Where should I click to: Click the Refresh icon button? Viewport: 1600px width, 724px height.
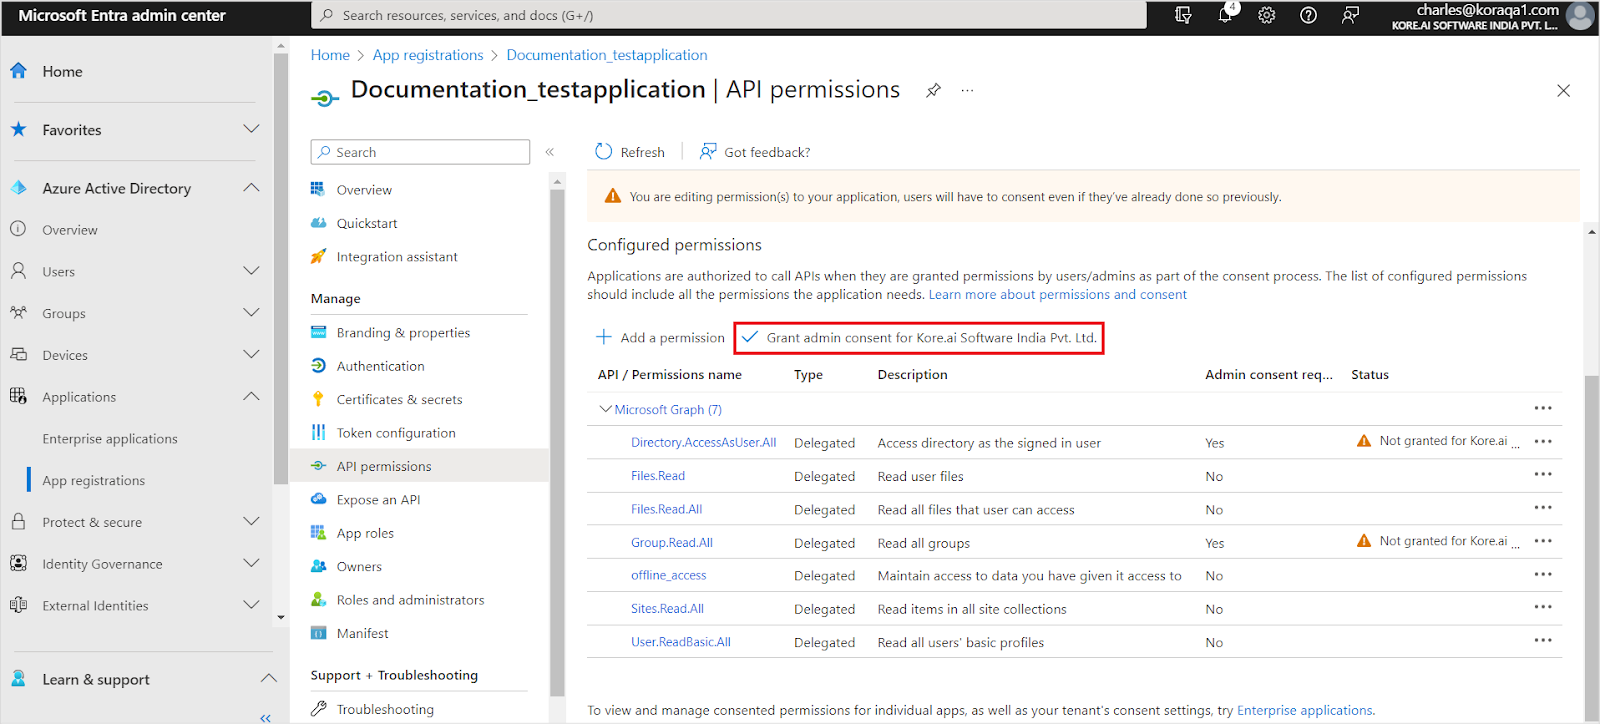[604, 152]
